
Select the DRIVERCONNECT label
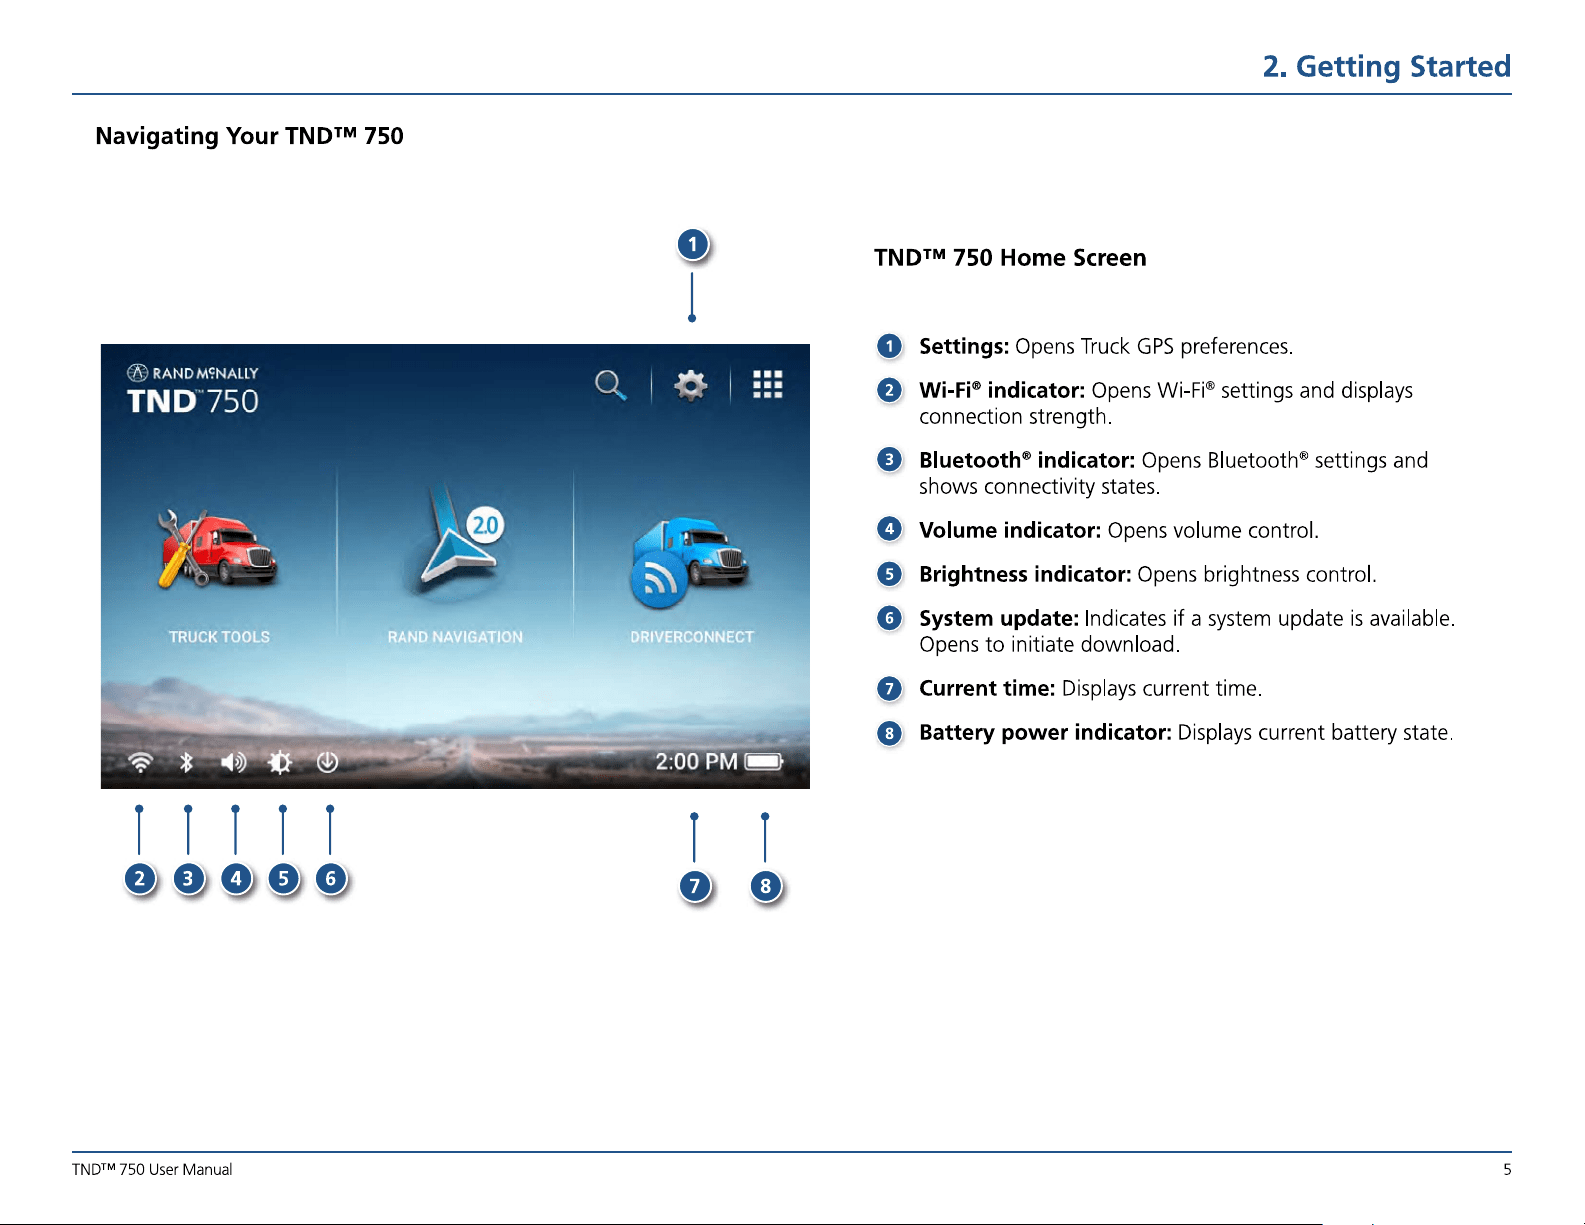point(692,637)
